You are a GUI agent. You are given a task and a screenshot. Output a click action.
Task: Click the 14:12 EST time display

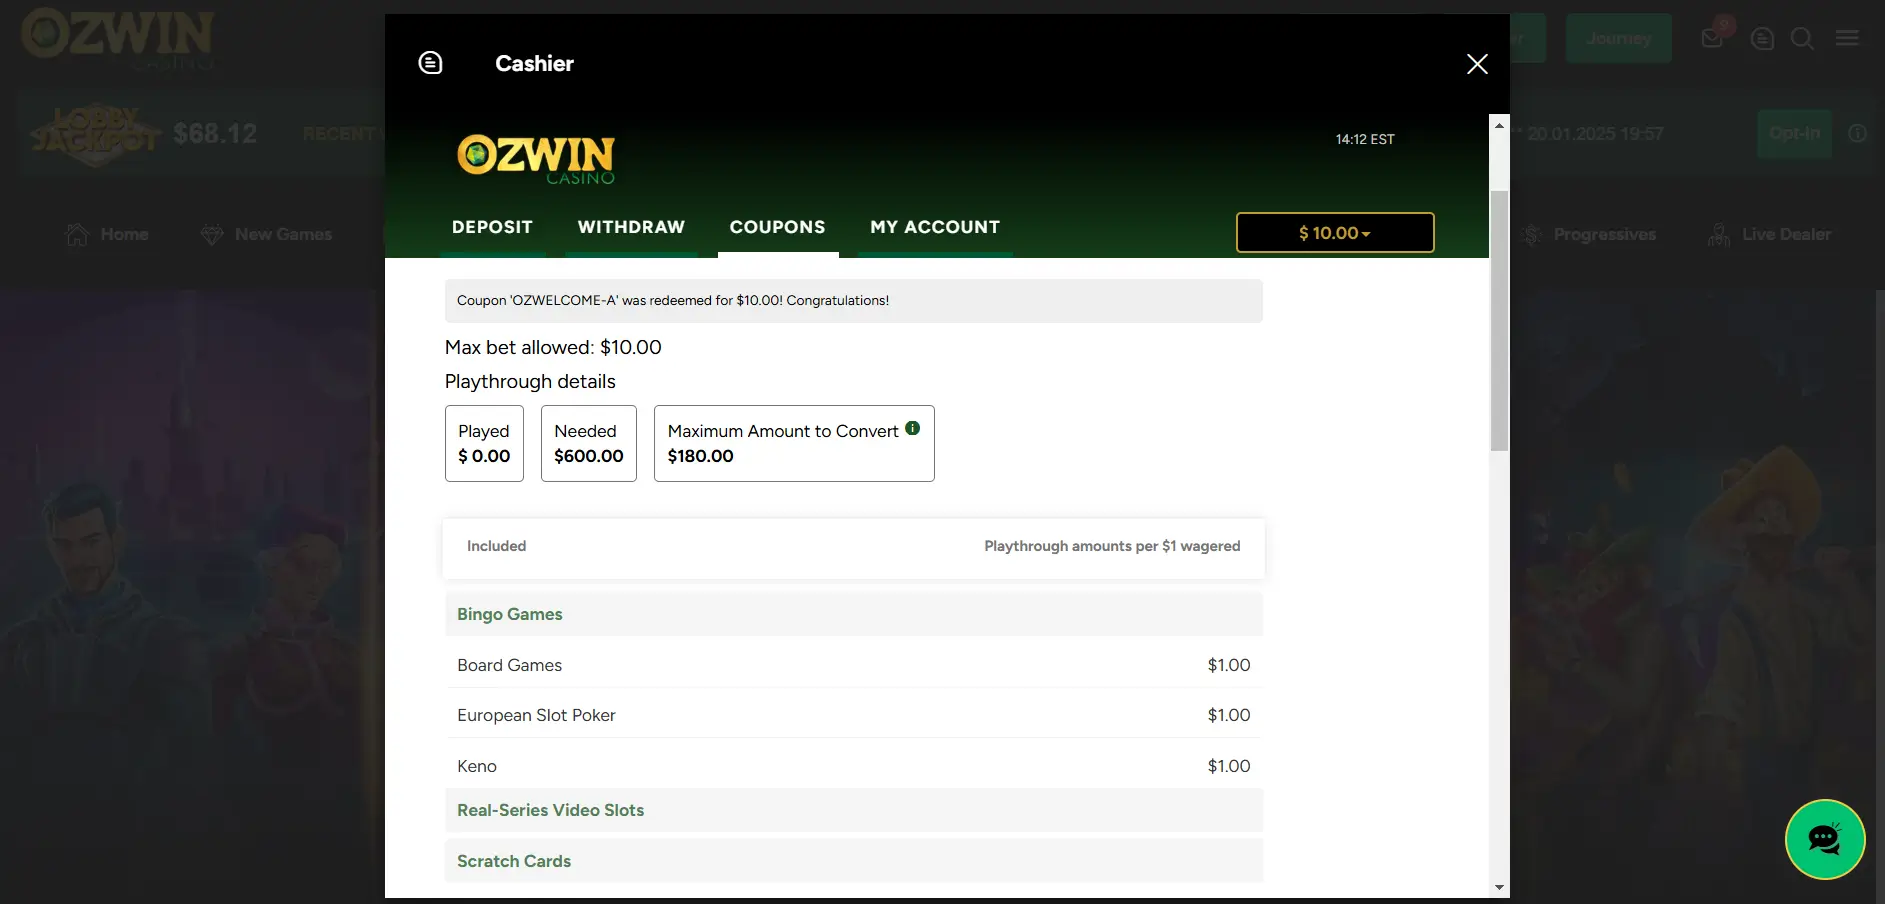[1365, 139]
